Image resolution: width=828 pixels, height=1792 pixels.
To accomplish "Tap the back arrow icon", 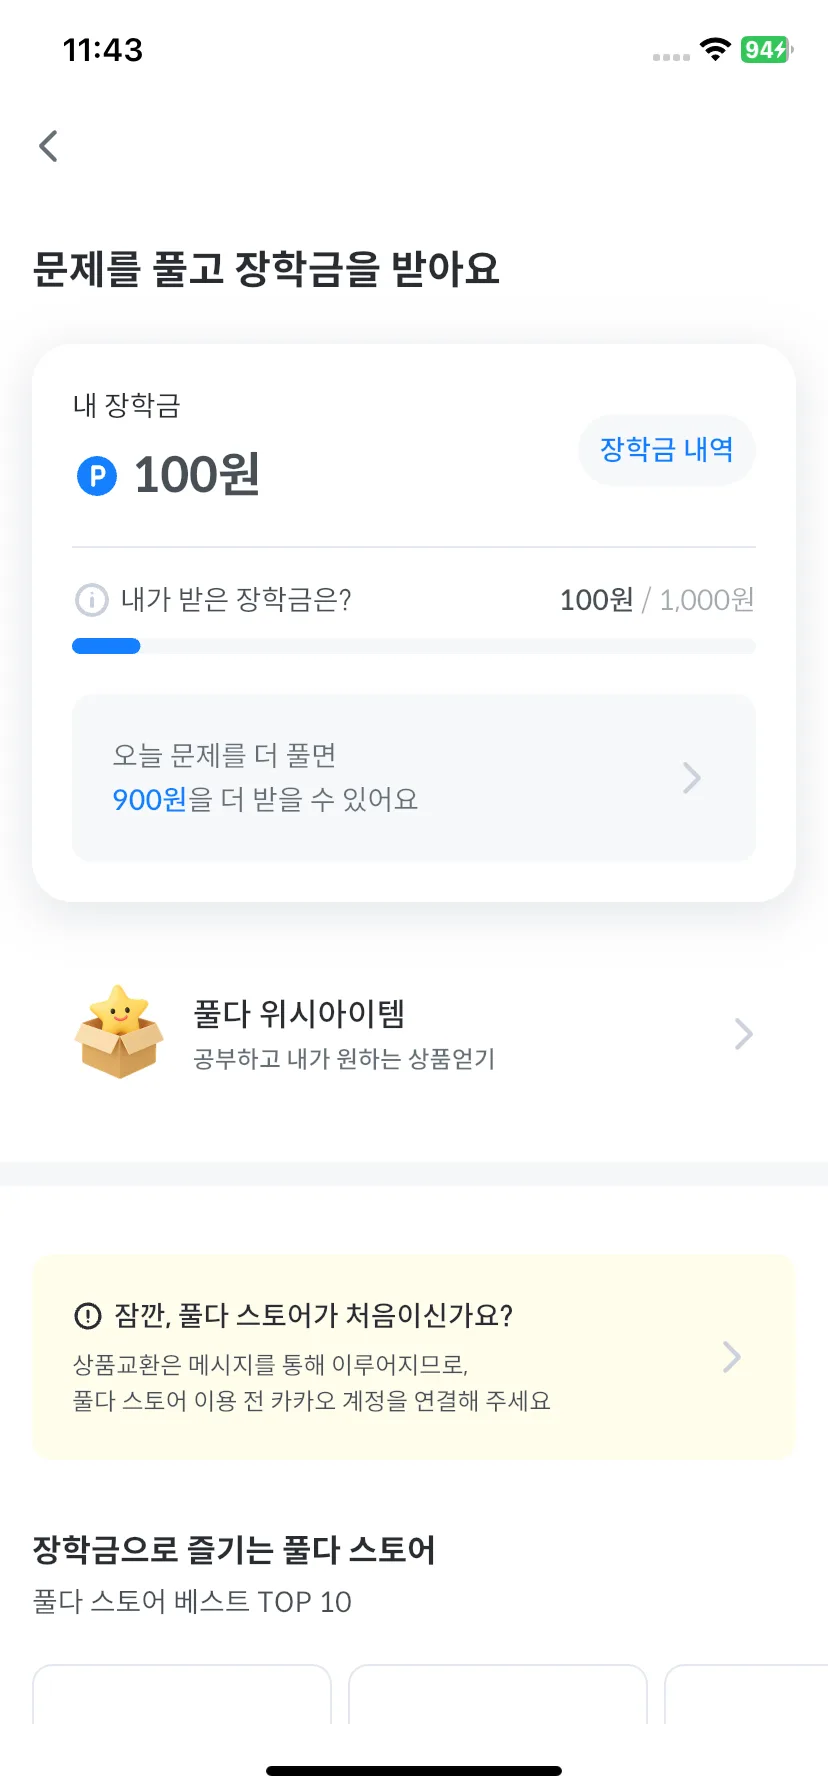I will pyautogui.click(x=48, y=146).
